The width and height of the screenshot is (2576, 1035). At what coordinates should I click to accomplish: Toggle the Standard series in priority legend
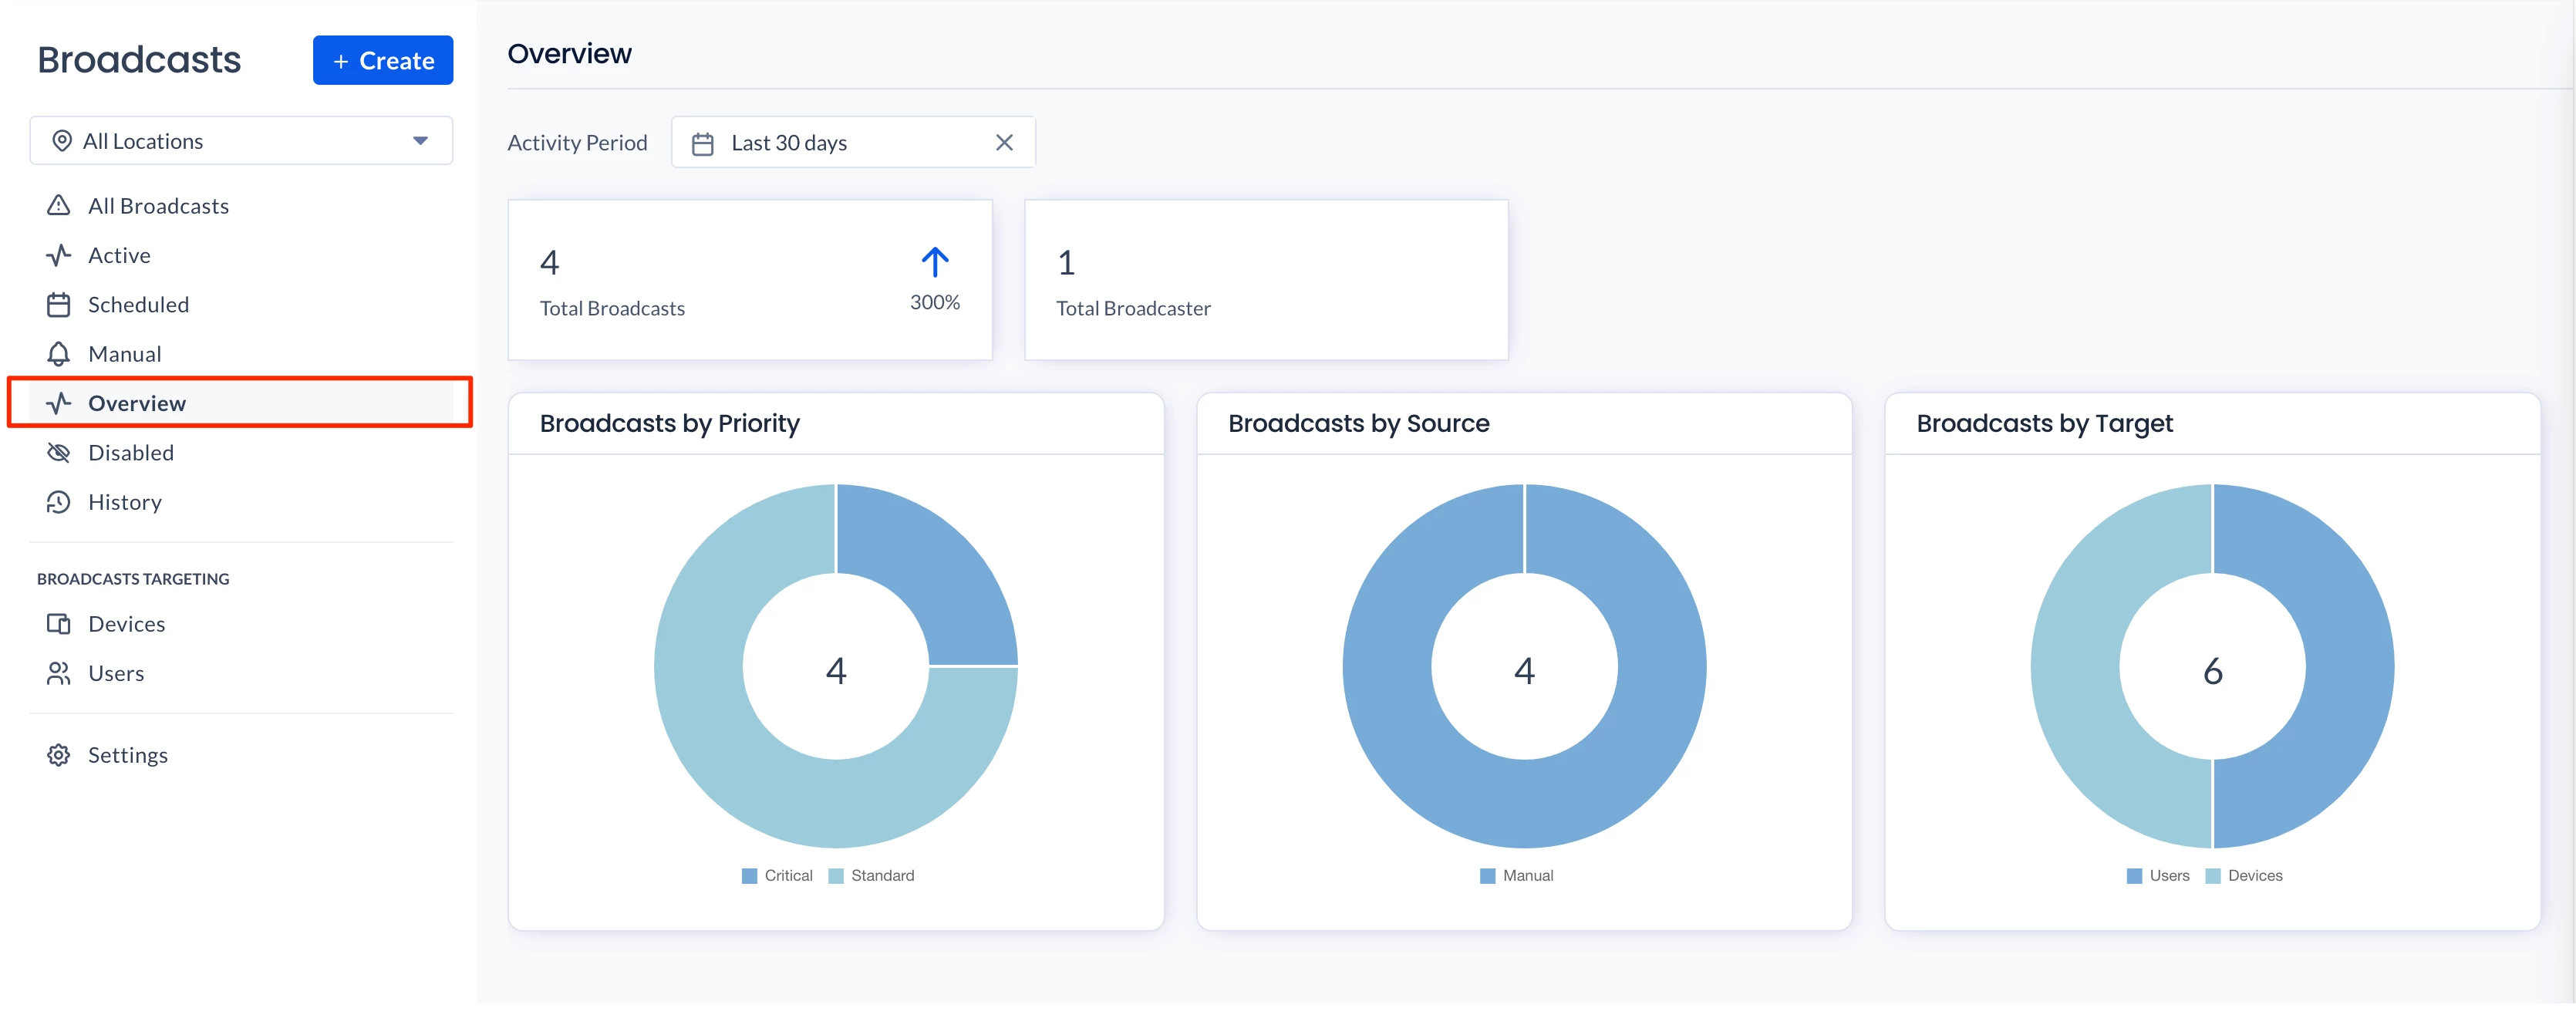[872, 876]
